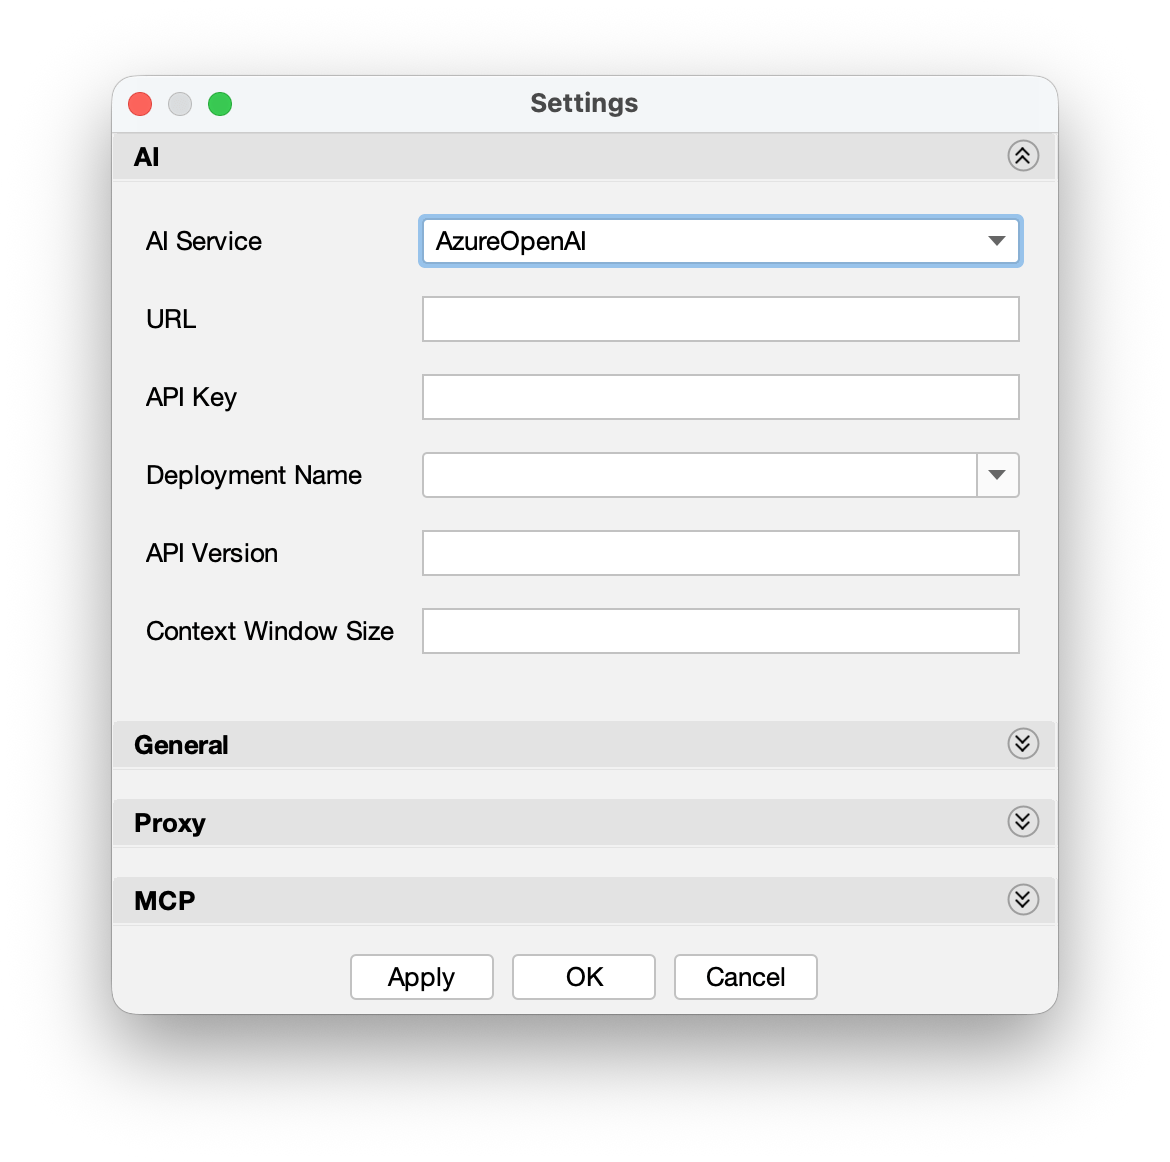Expand General section chevron icon
Image resolution: width=1170 pixels, height=1162 pixels.
[1022, 744]
